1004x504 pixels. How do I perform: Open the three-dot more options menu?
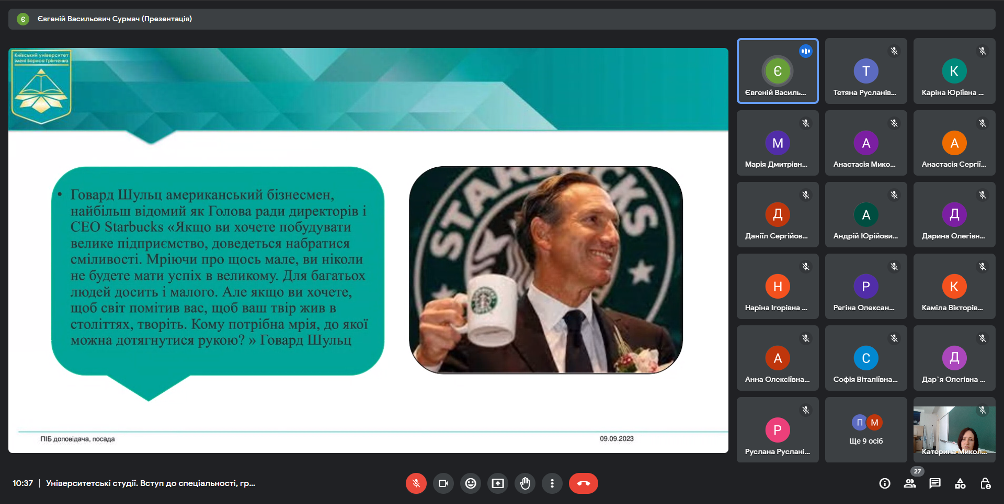[x=551, y=483]
